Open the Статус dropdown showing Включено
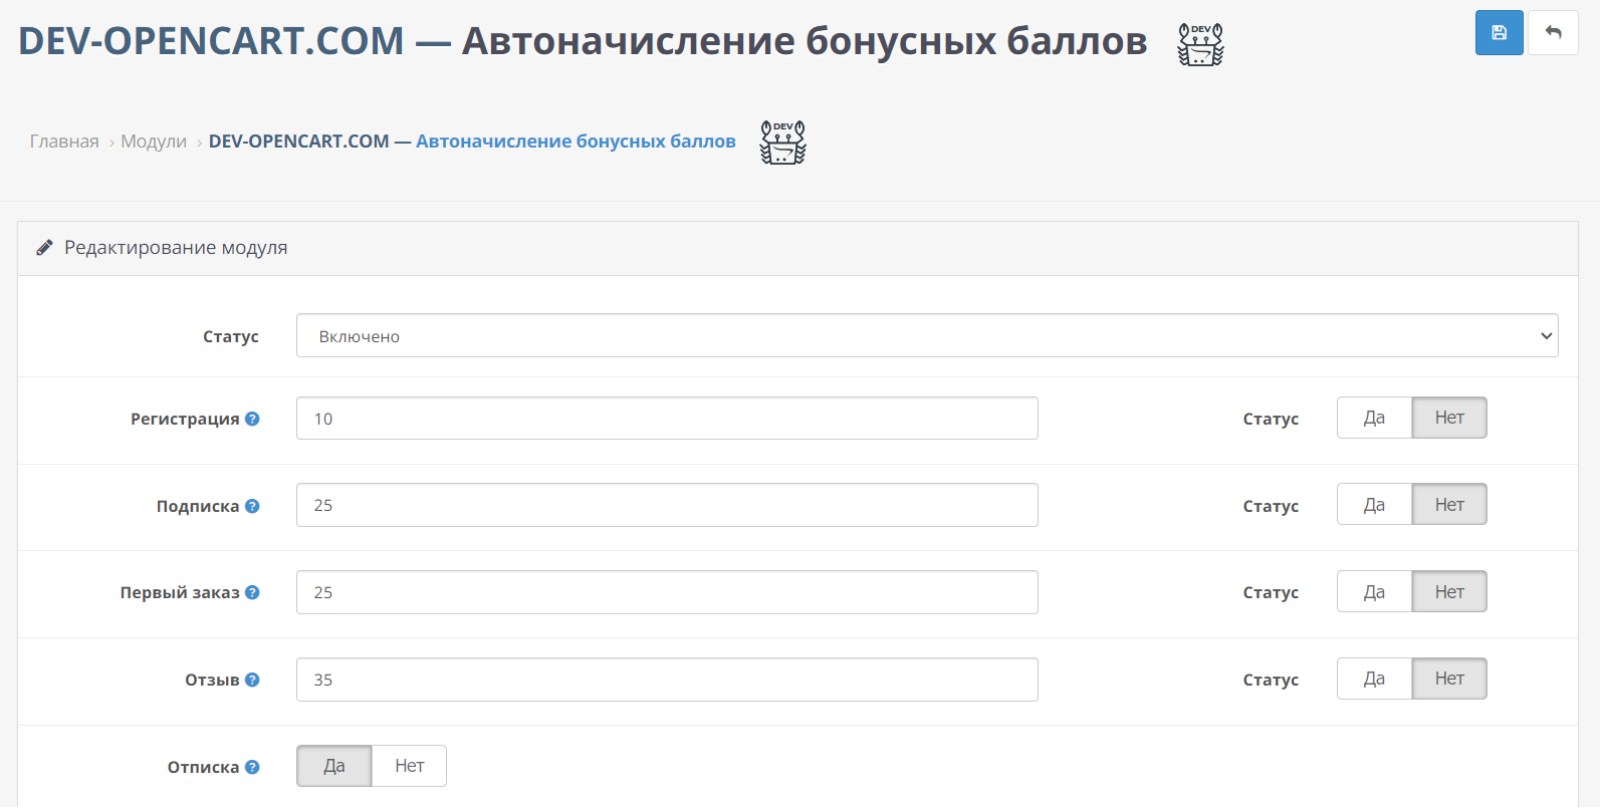The image size is (1600, 808). (927, 336)
